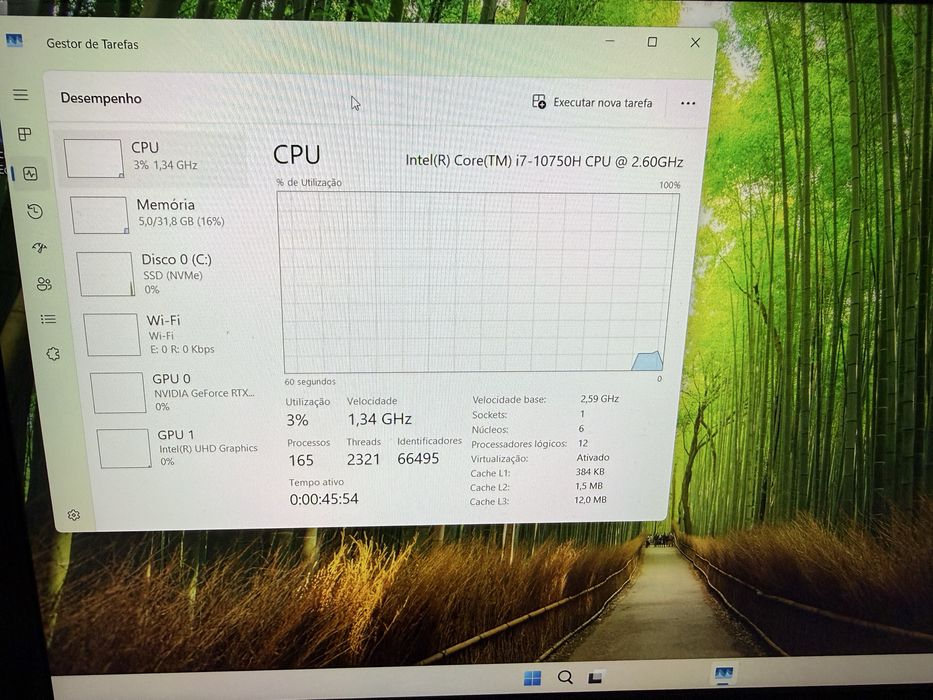Viewport: 933px width, 700px height.
Task: Click Task Manager icon on the taskbar
Action: tap(724, 673)
